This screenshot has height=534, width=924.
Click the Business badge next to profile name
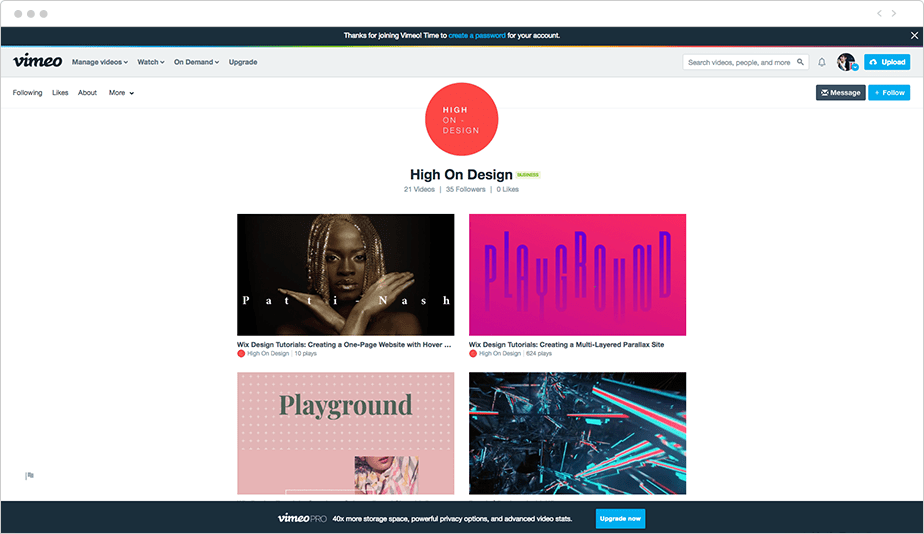[528, 174]
